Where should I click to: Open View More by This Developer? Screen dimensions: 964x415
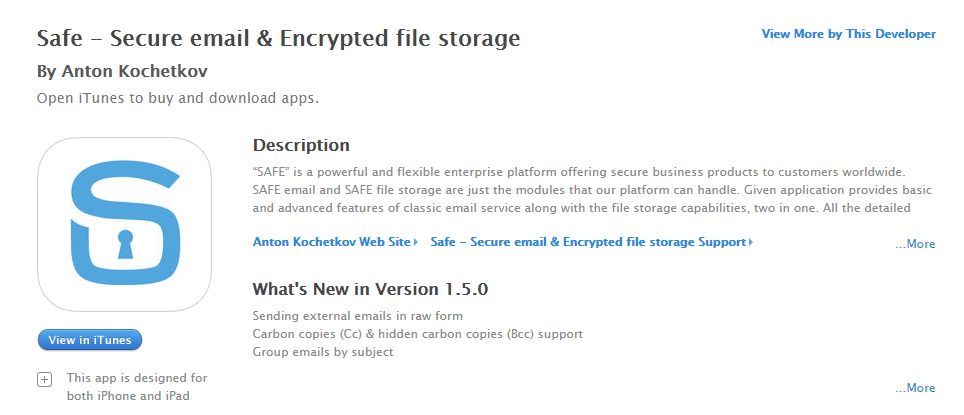pyautogui.click(x=848, y=34)
